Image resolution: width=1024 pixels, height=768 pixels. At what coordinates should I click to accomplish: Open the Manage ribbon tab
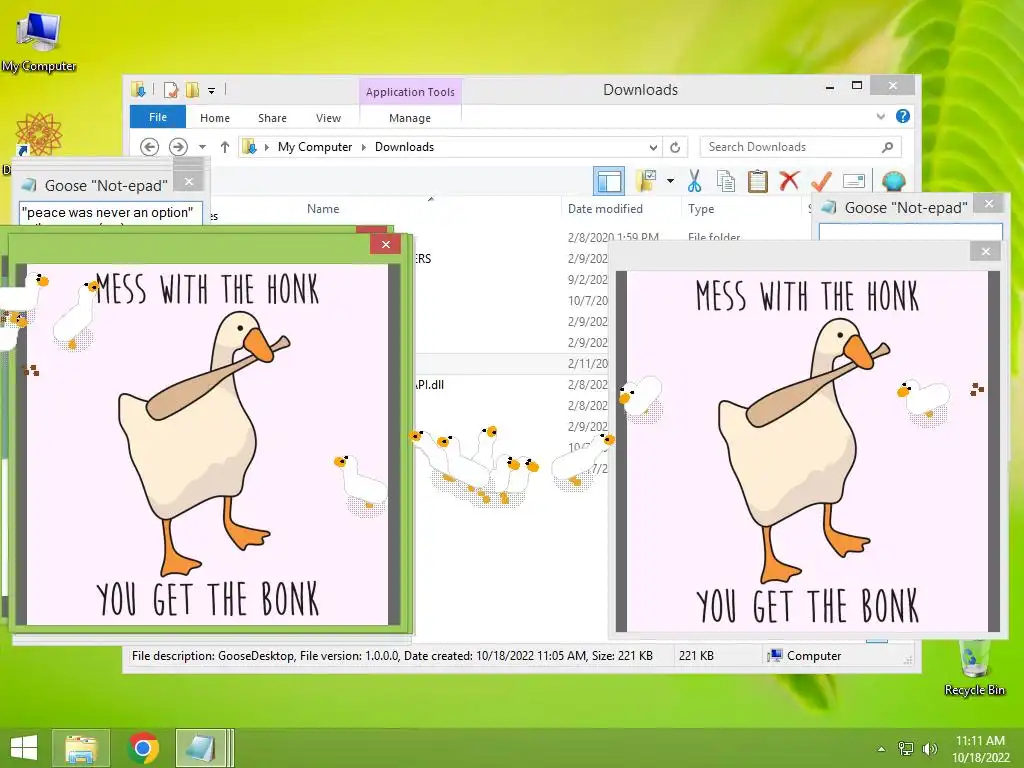409,118
